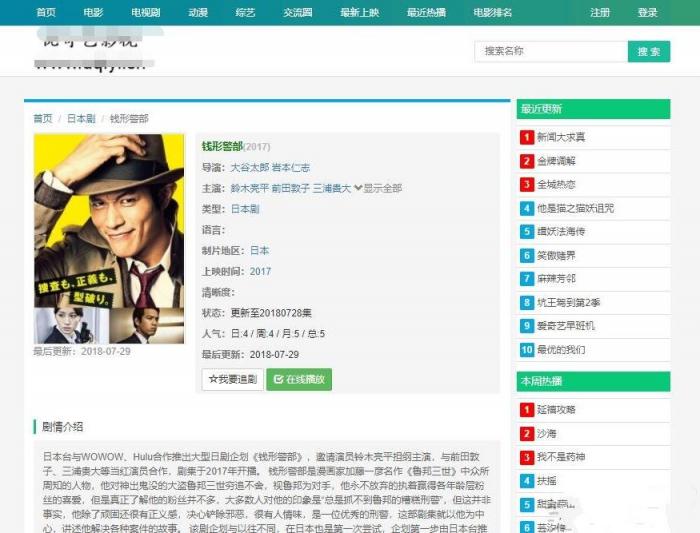Click rank 1 badge beside 延禧攻略
700x533 pixels.
tap(526, 409)
